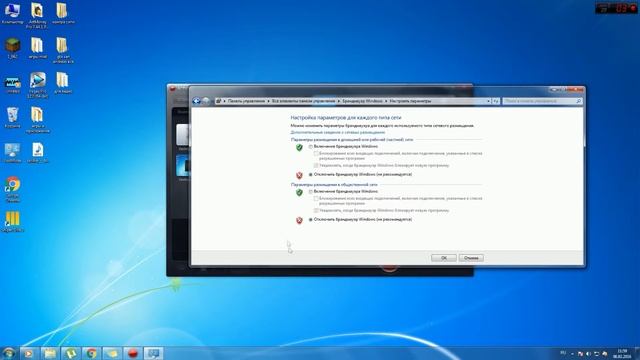Open Action Center flag in tray
Viewport: 640px width, 360px height.
(580, 353)
